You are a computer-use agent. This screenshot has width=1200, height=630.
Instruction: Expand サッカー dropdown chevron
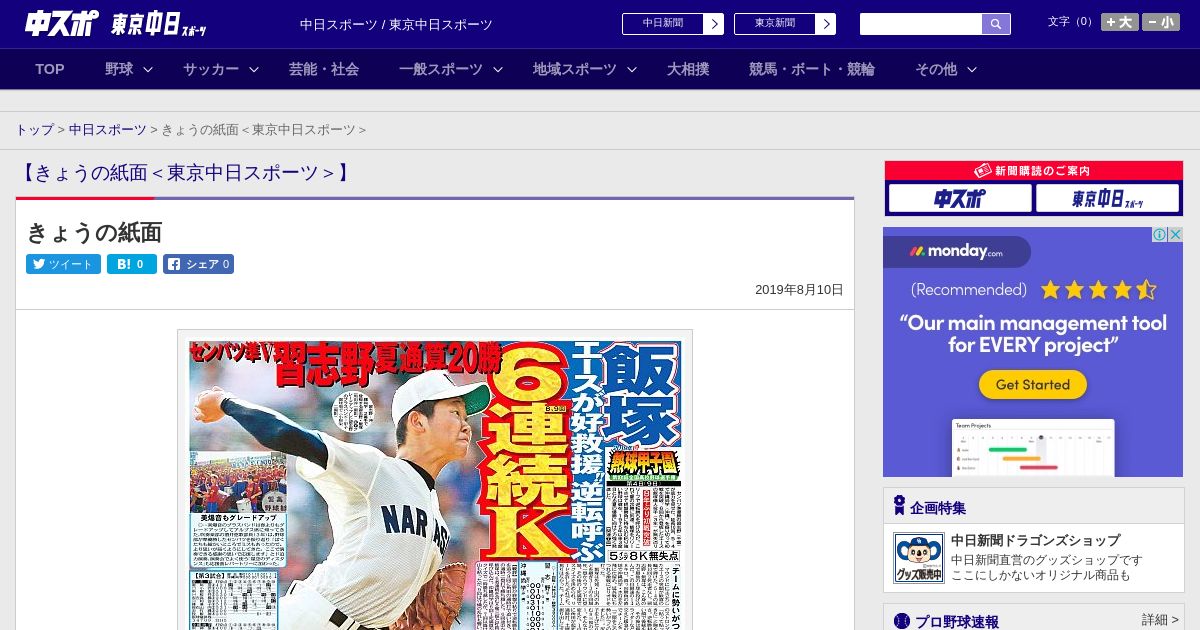tap(254, 69)
